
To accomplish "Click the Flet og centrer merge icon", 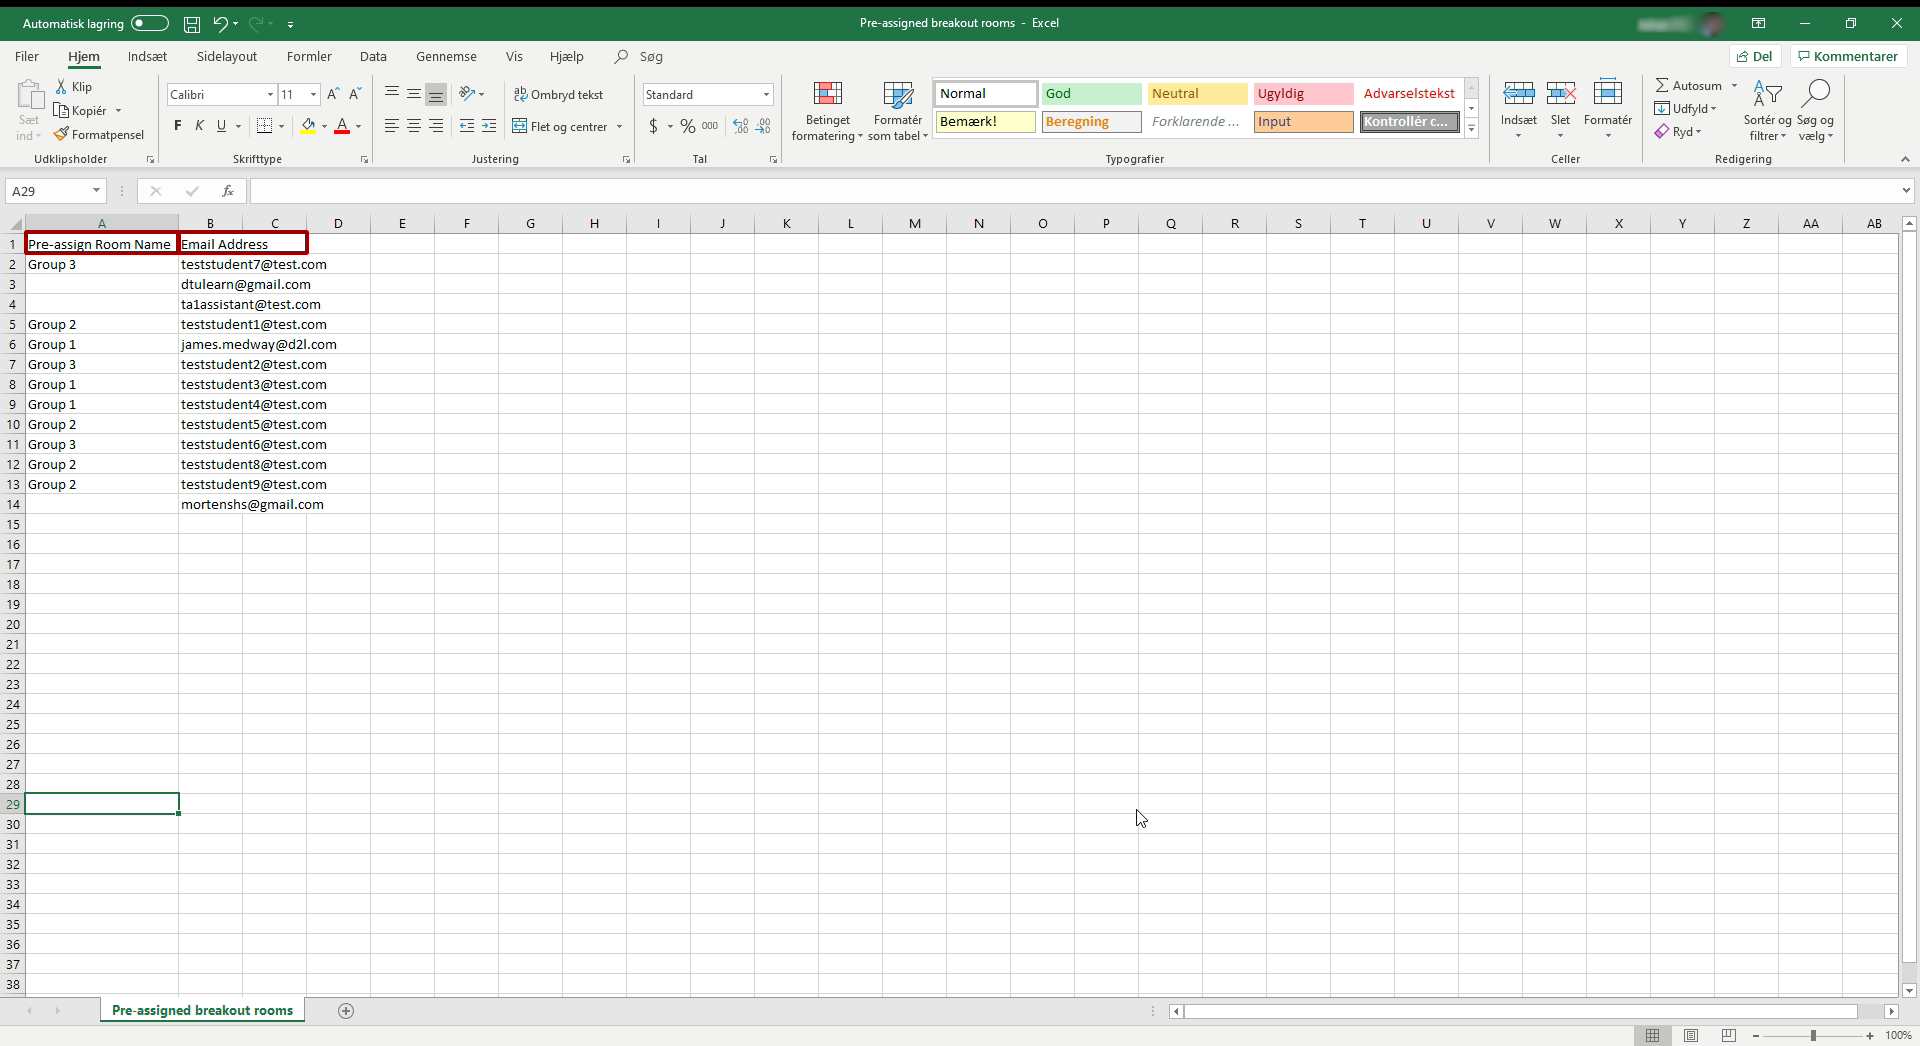I will coord(520,126).
